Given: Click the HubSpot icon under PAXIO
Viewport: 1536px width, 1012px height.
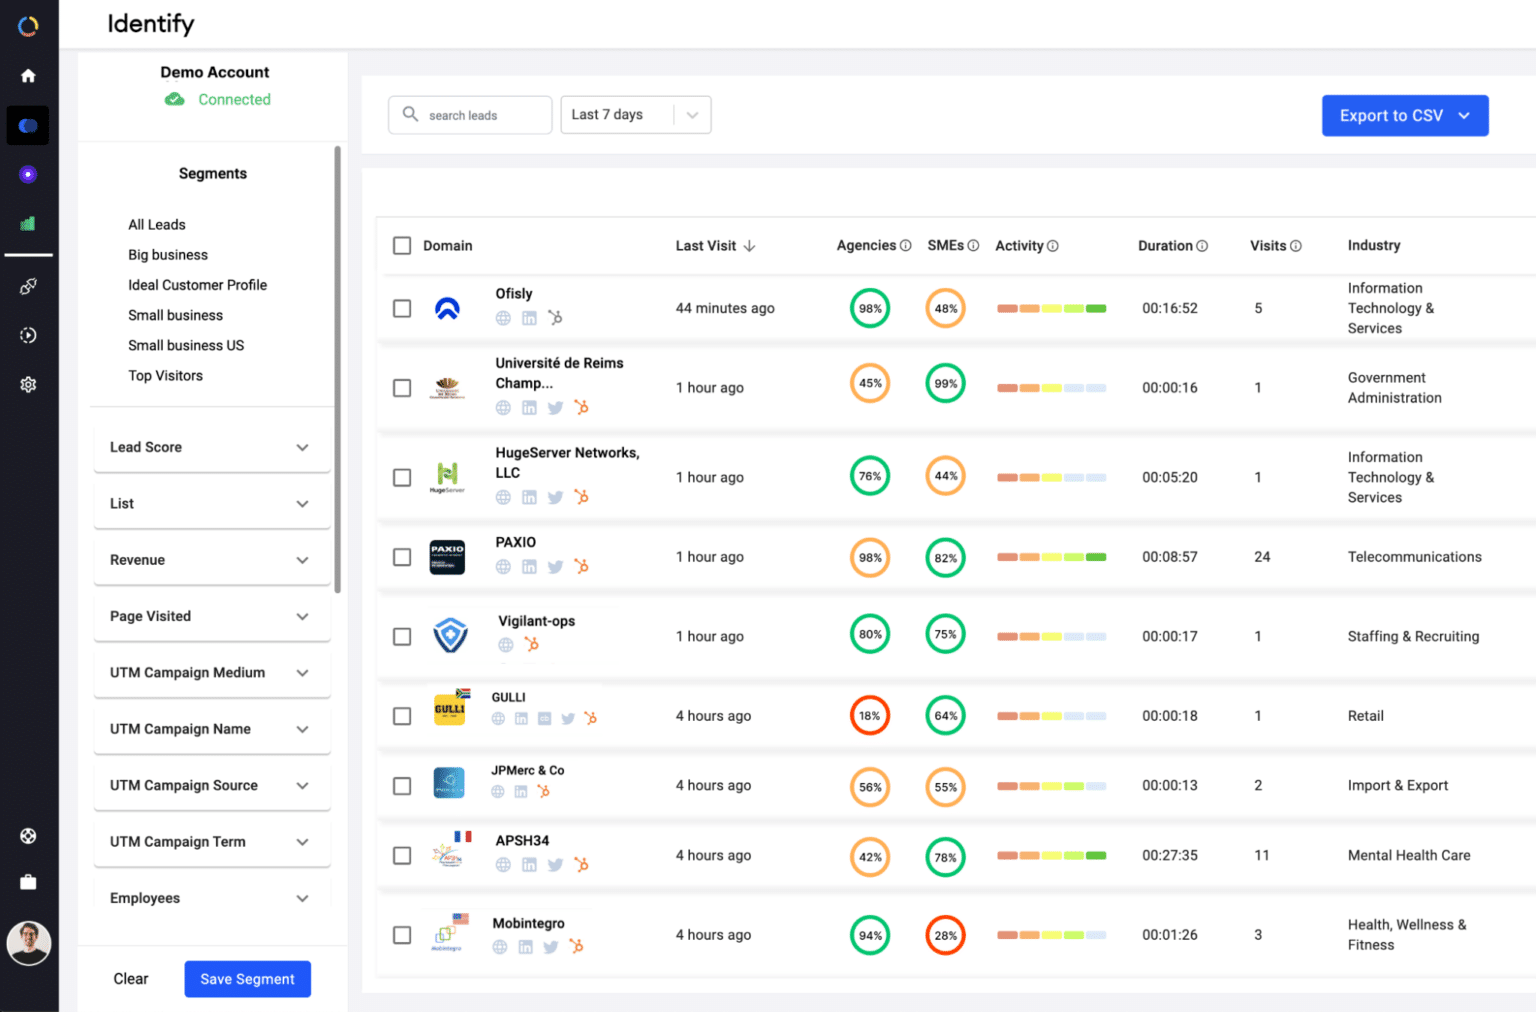Looking at the screenshot, I should [x=581, y=567].
